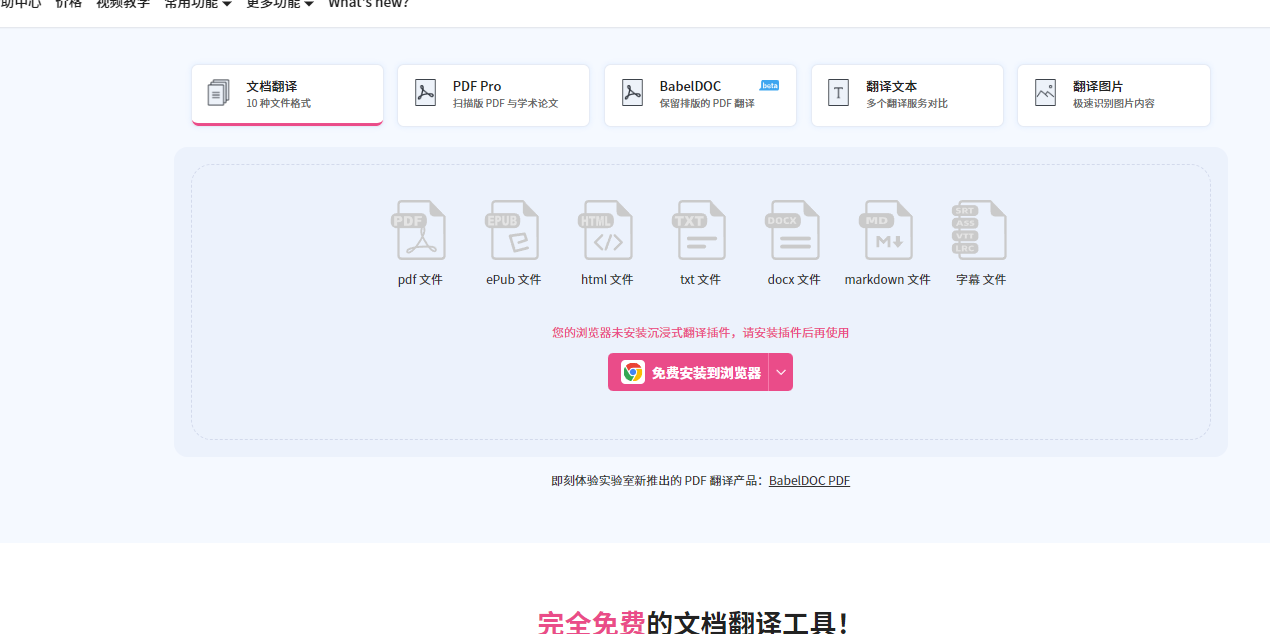Select the docx 文件 icon
This screenshot has height=634, width=1270.
pyautogui.click(x=793, y=230)
